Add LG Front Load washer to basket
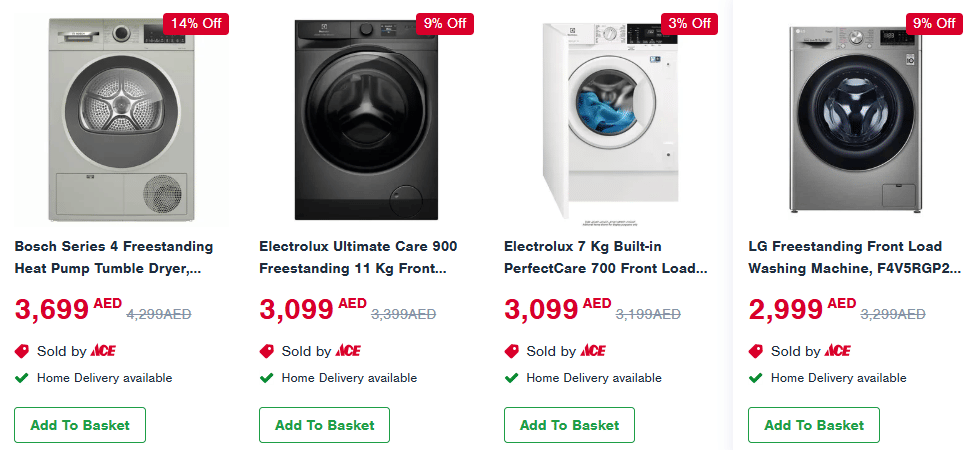Screen dimensions: 976x450 814,425
